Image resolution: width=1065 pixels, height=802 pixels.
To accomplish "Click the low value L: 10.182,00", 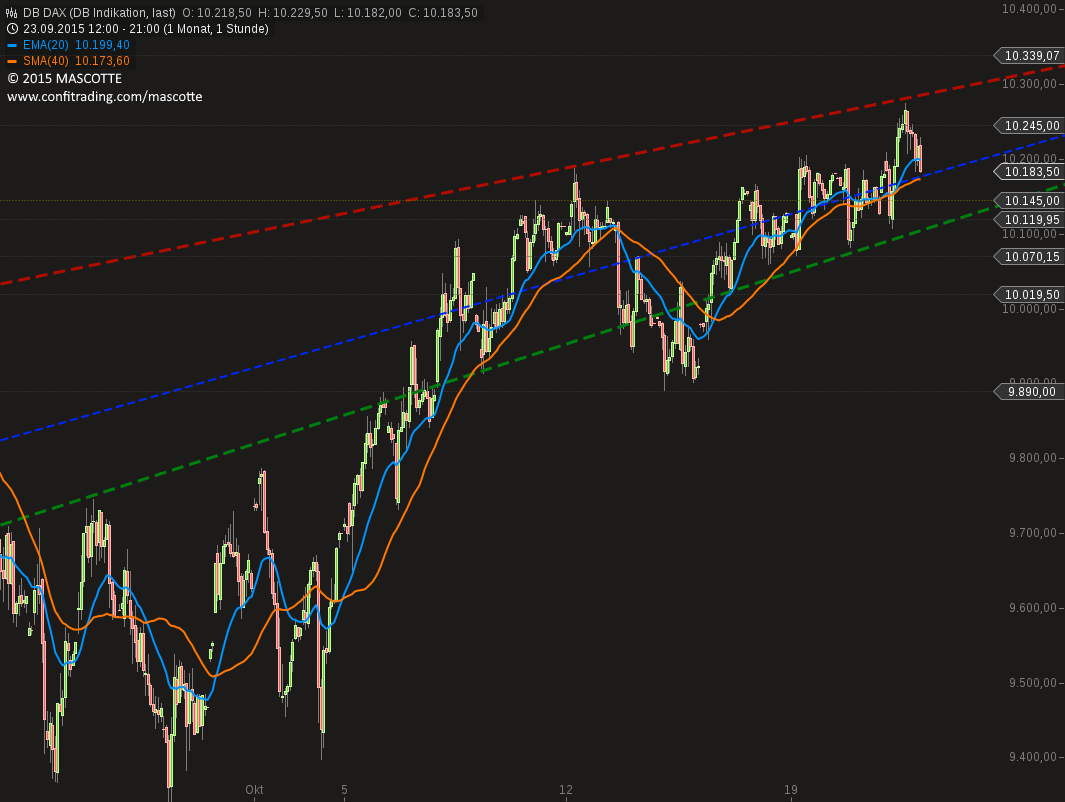I will point(367,13).
